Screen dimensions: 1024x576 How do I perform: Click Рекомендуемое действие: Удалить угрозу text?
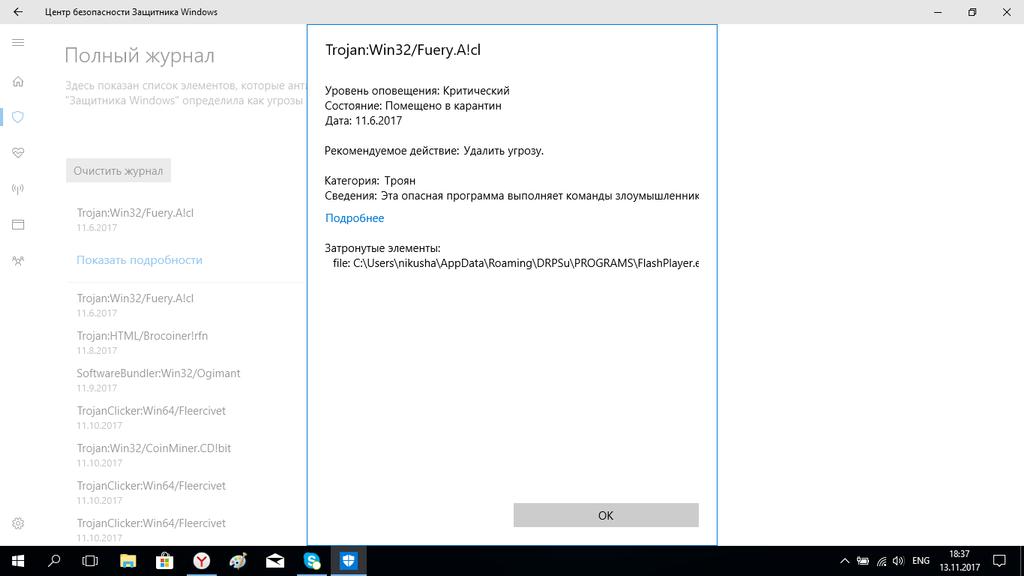click(x=434, y=151)
